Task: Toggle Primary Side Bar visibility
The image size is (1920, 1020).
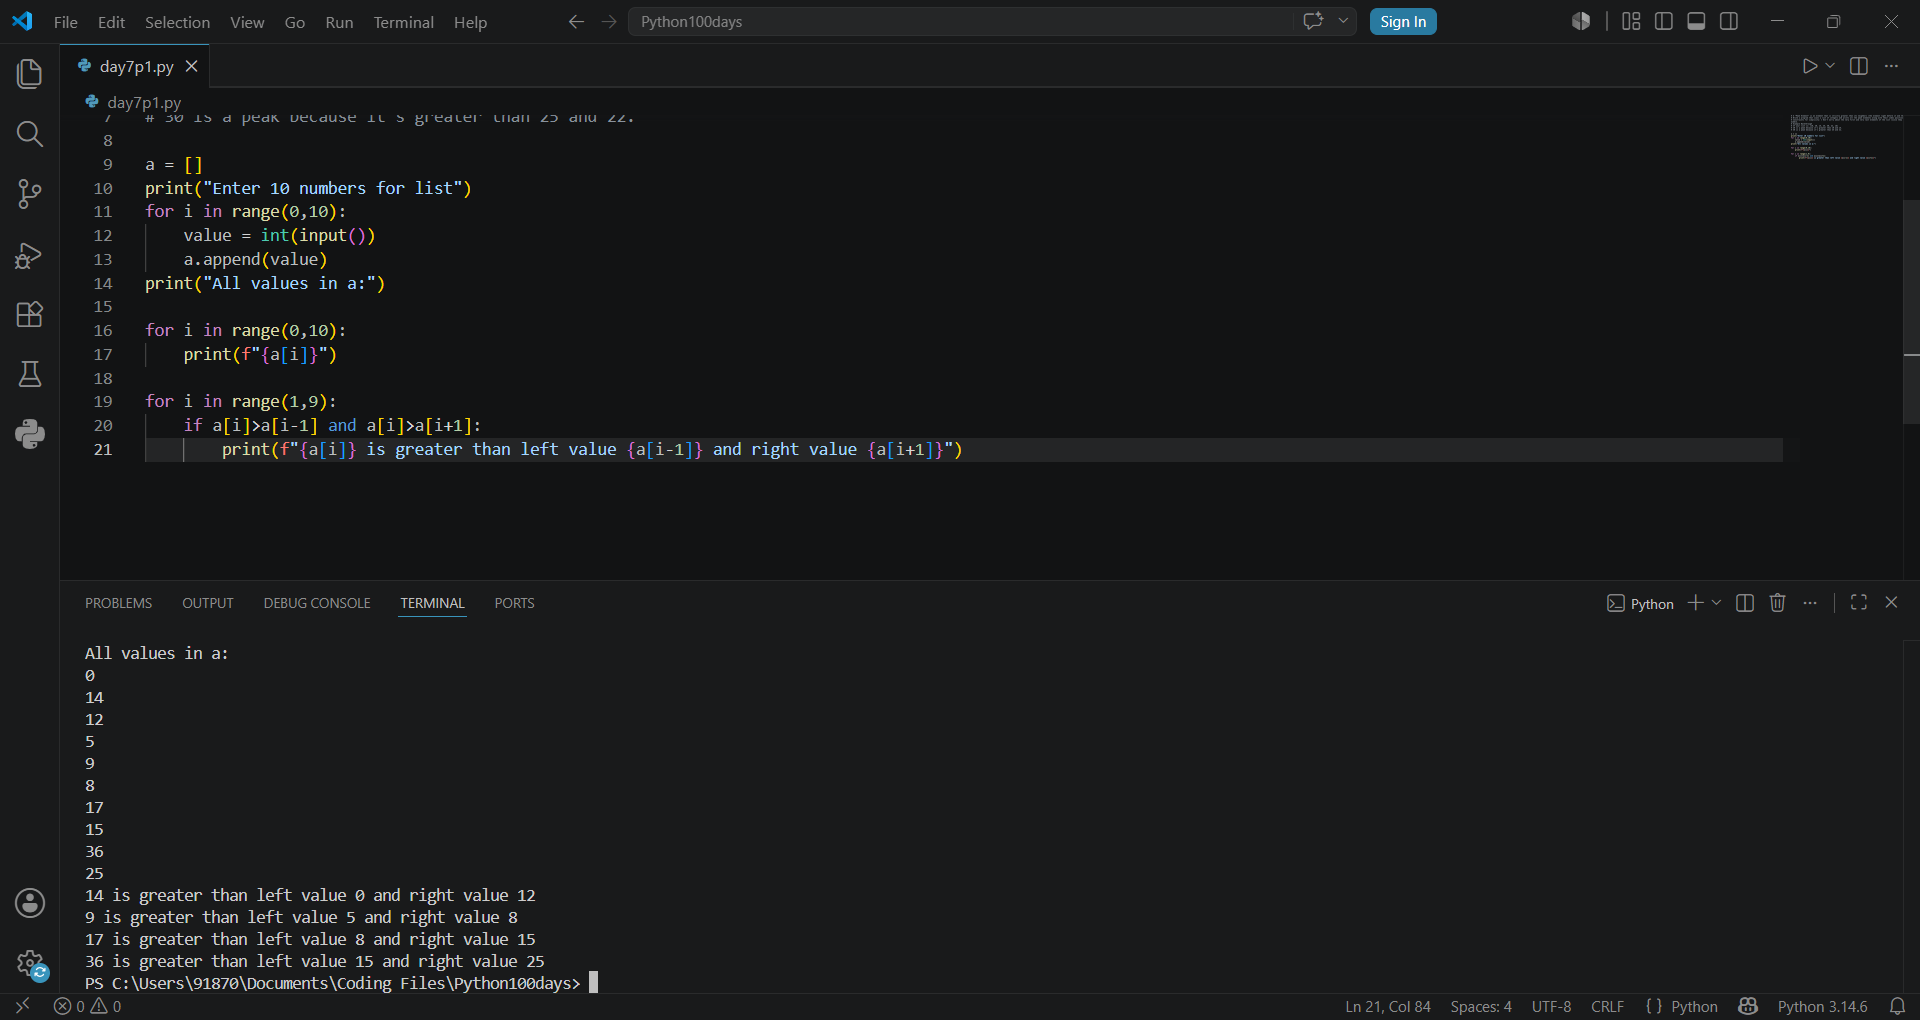Action: (1664, 21)
